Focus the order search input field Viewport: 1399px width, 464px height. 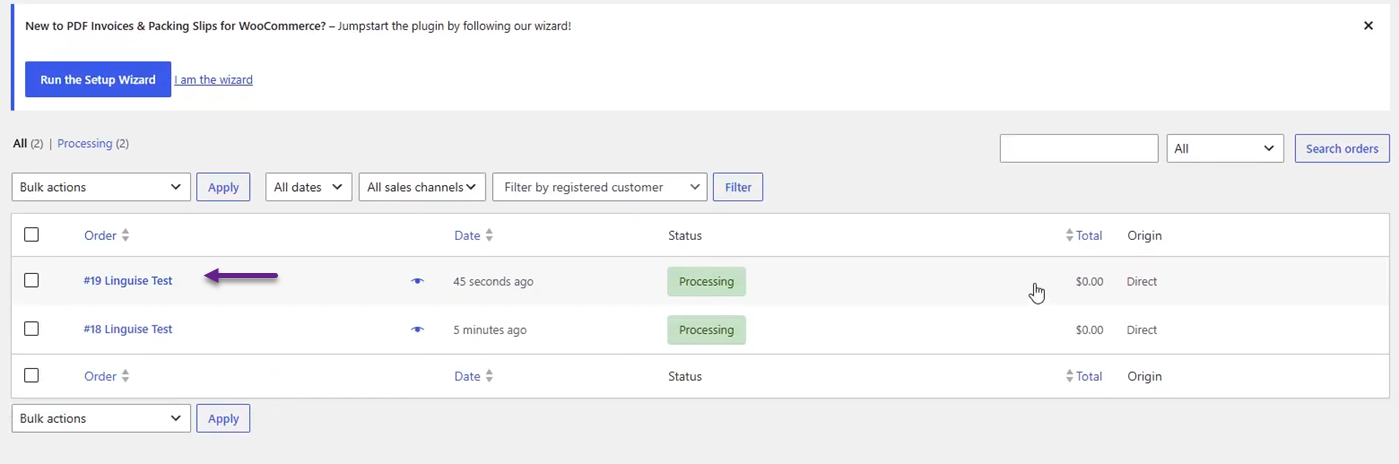pyautogui.click(x=1079, y=148)
